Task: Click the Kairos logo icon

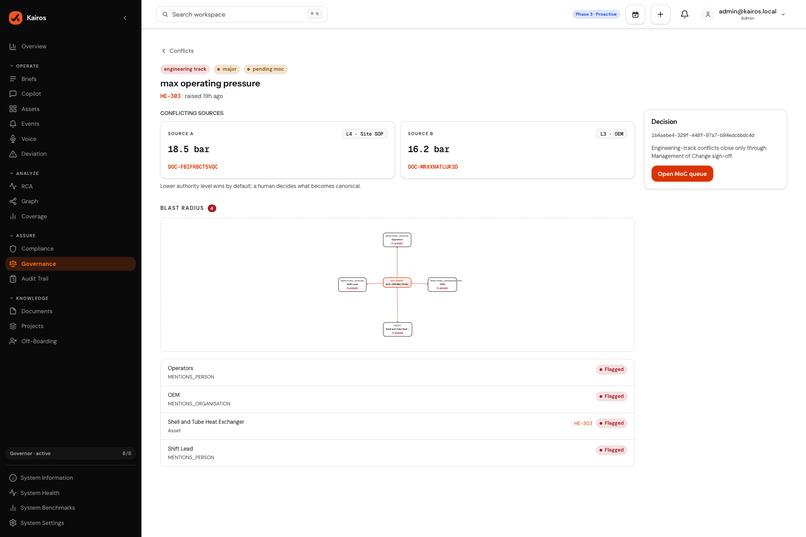Action: pyautogui.click(x=15, y=17)
